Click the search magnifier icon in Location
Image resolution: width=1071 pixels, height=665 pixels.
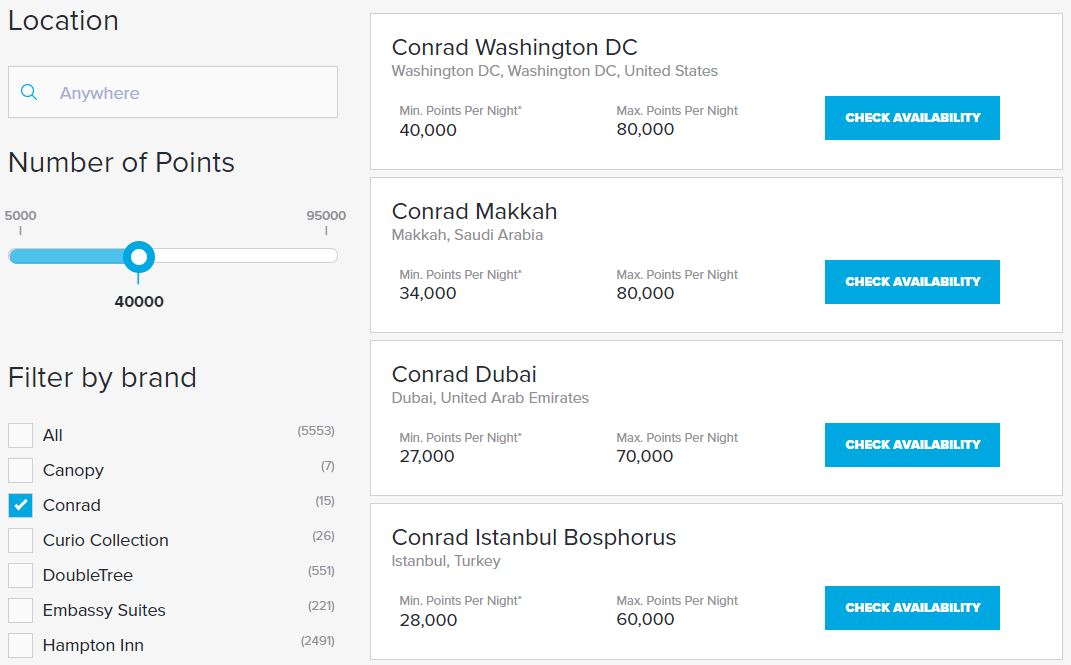click(29, 91)
